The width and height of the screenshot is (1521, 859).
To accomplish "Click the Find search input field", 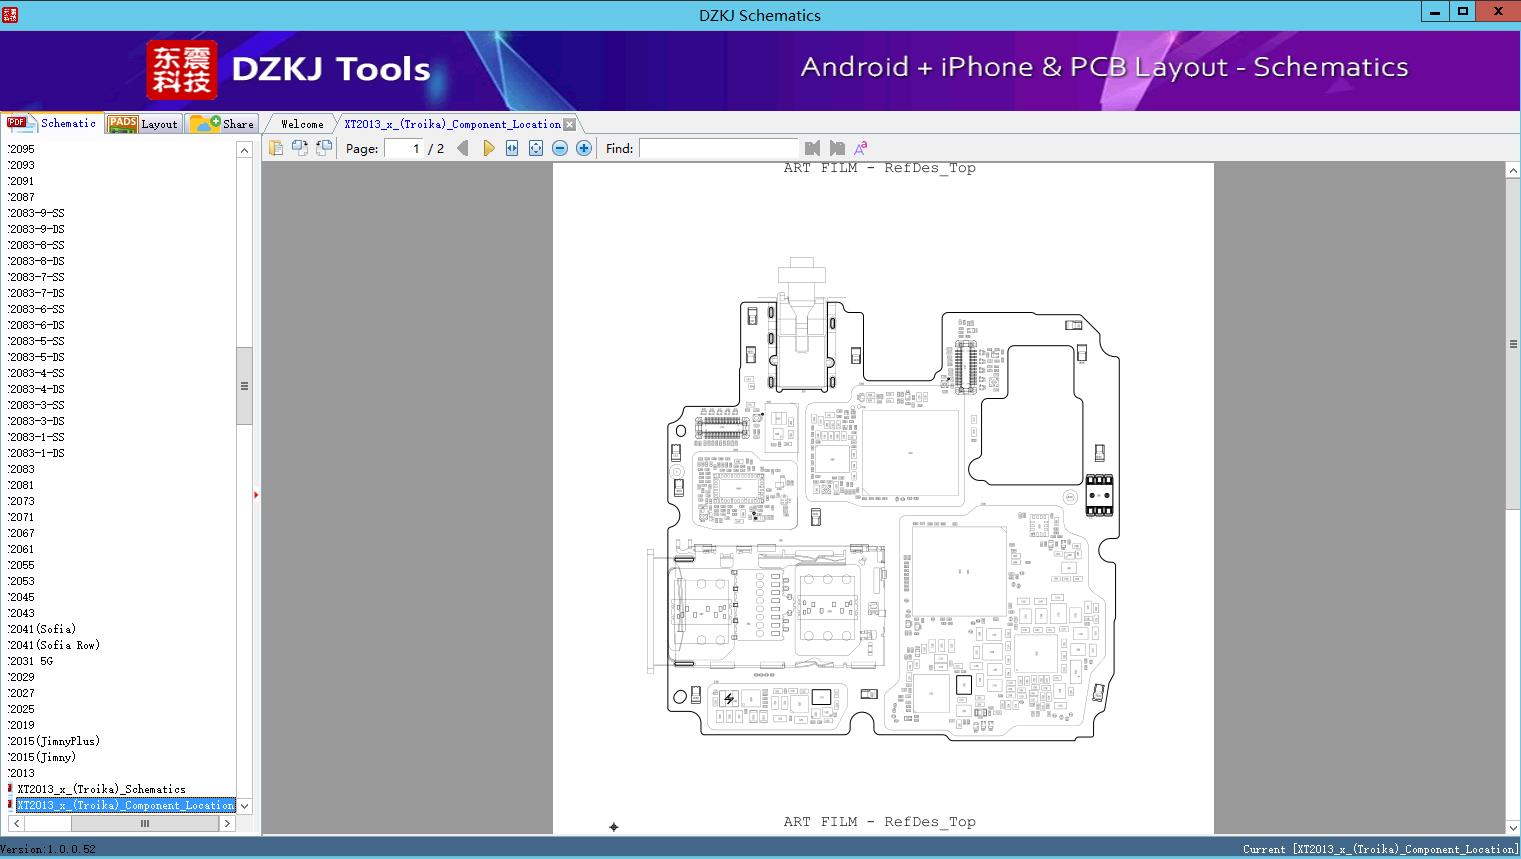I will point(718,148).
